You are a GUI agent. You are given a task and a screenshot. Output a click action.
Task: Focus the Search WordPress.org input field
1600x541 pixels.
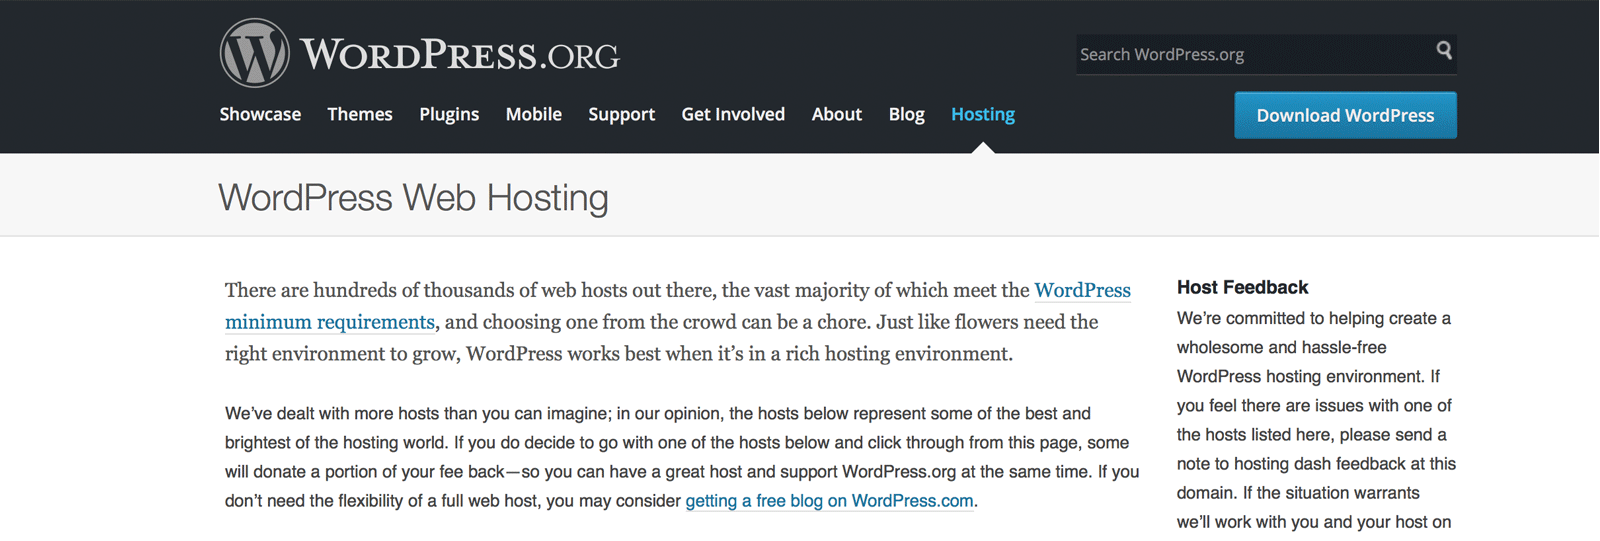[x=1250, y=54]
